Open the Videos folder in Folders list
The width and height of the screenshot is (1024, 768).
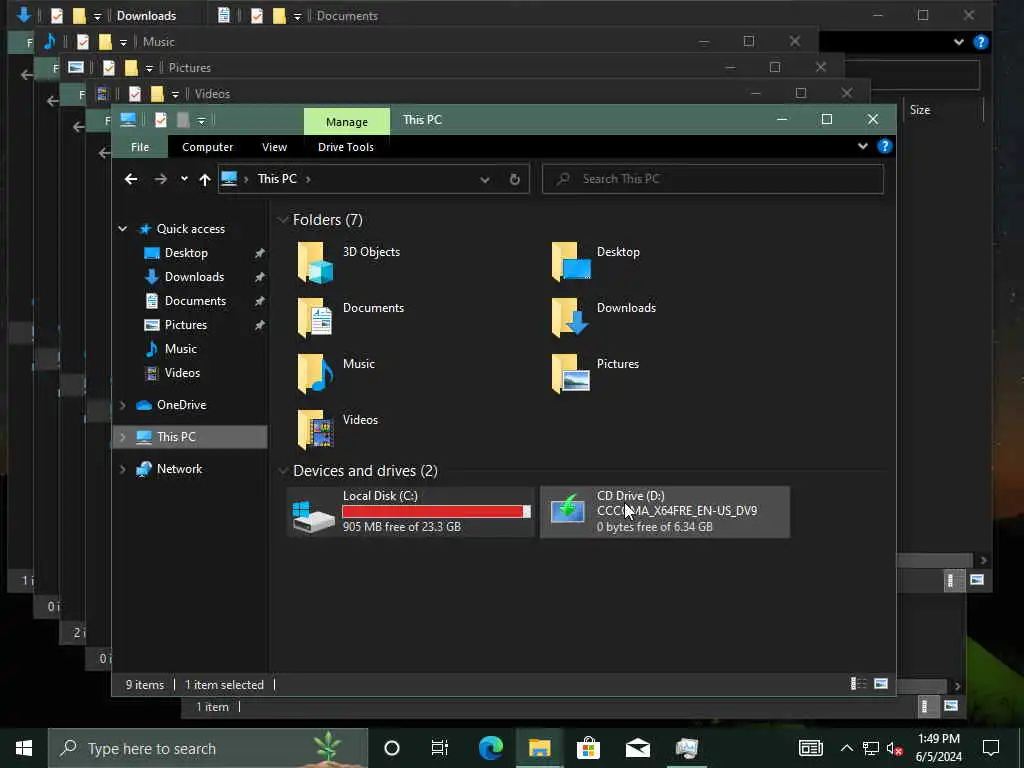coord(338,431)
